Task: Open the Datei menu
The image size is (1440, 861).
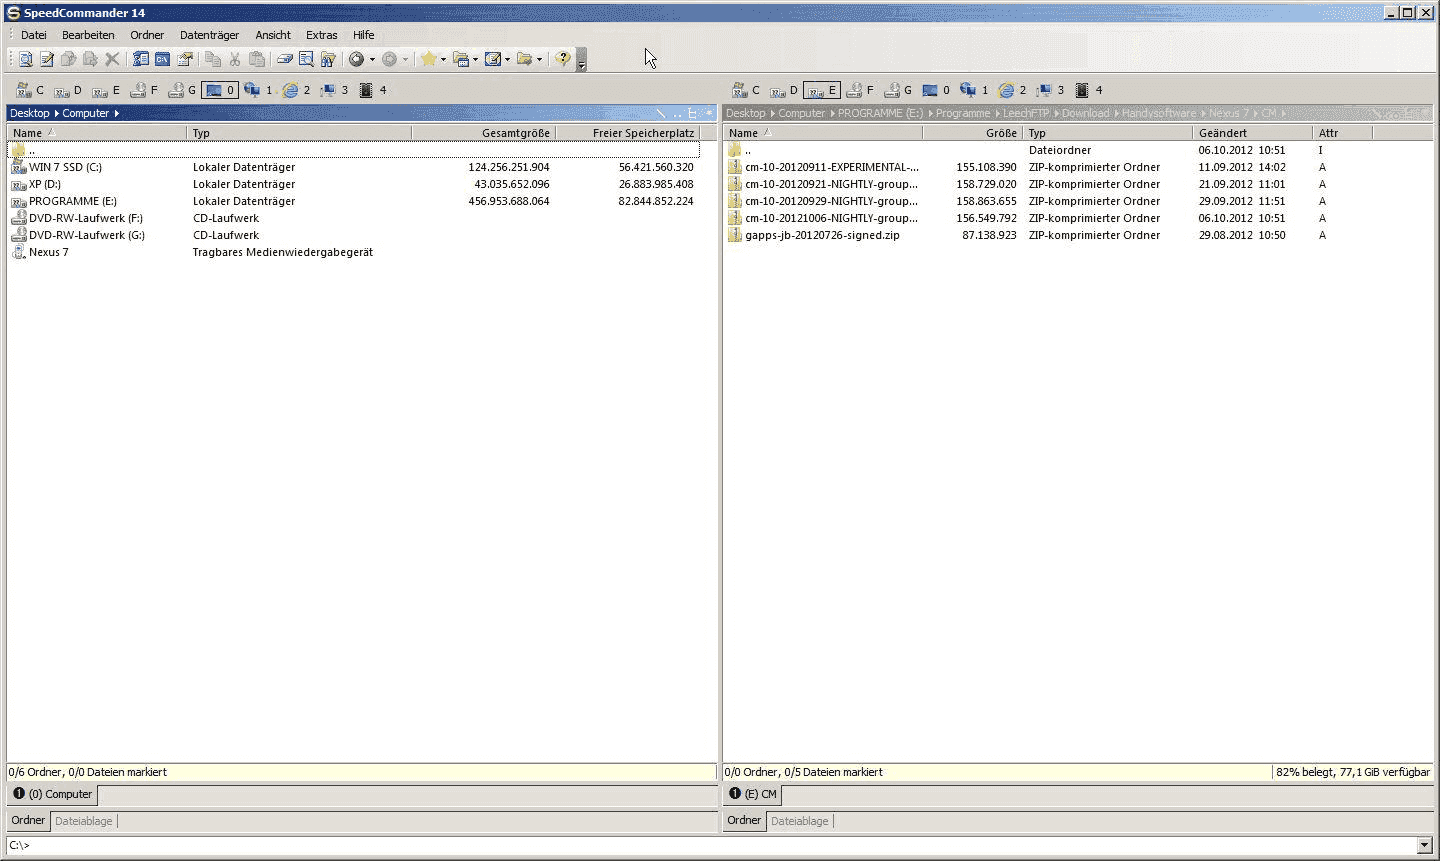Action: click(34, 35)
